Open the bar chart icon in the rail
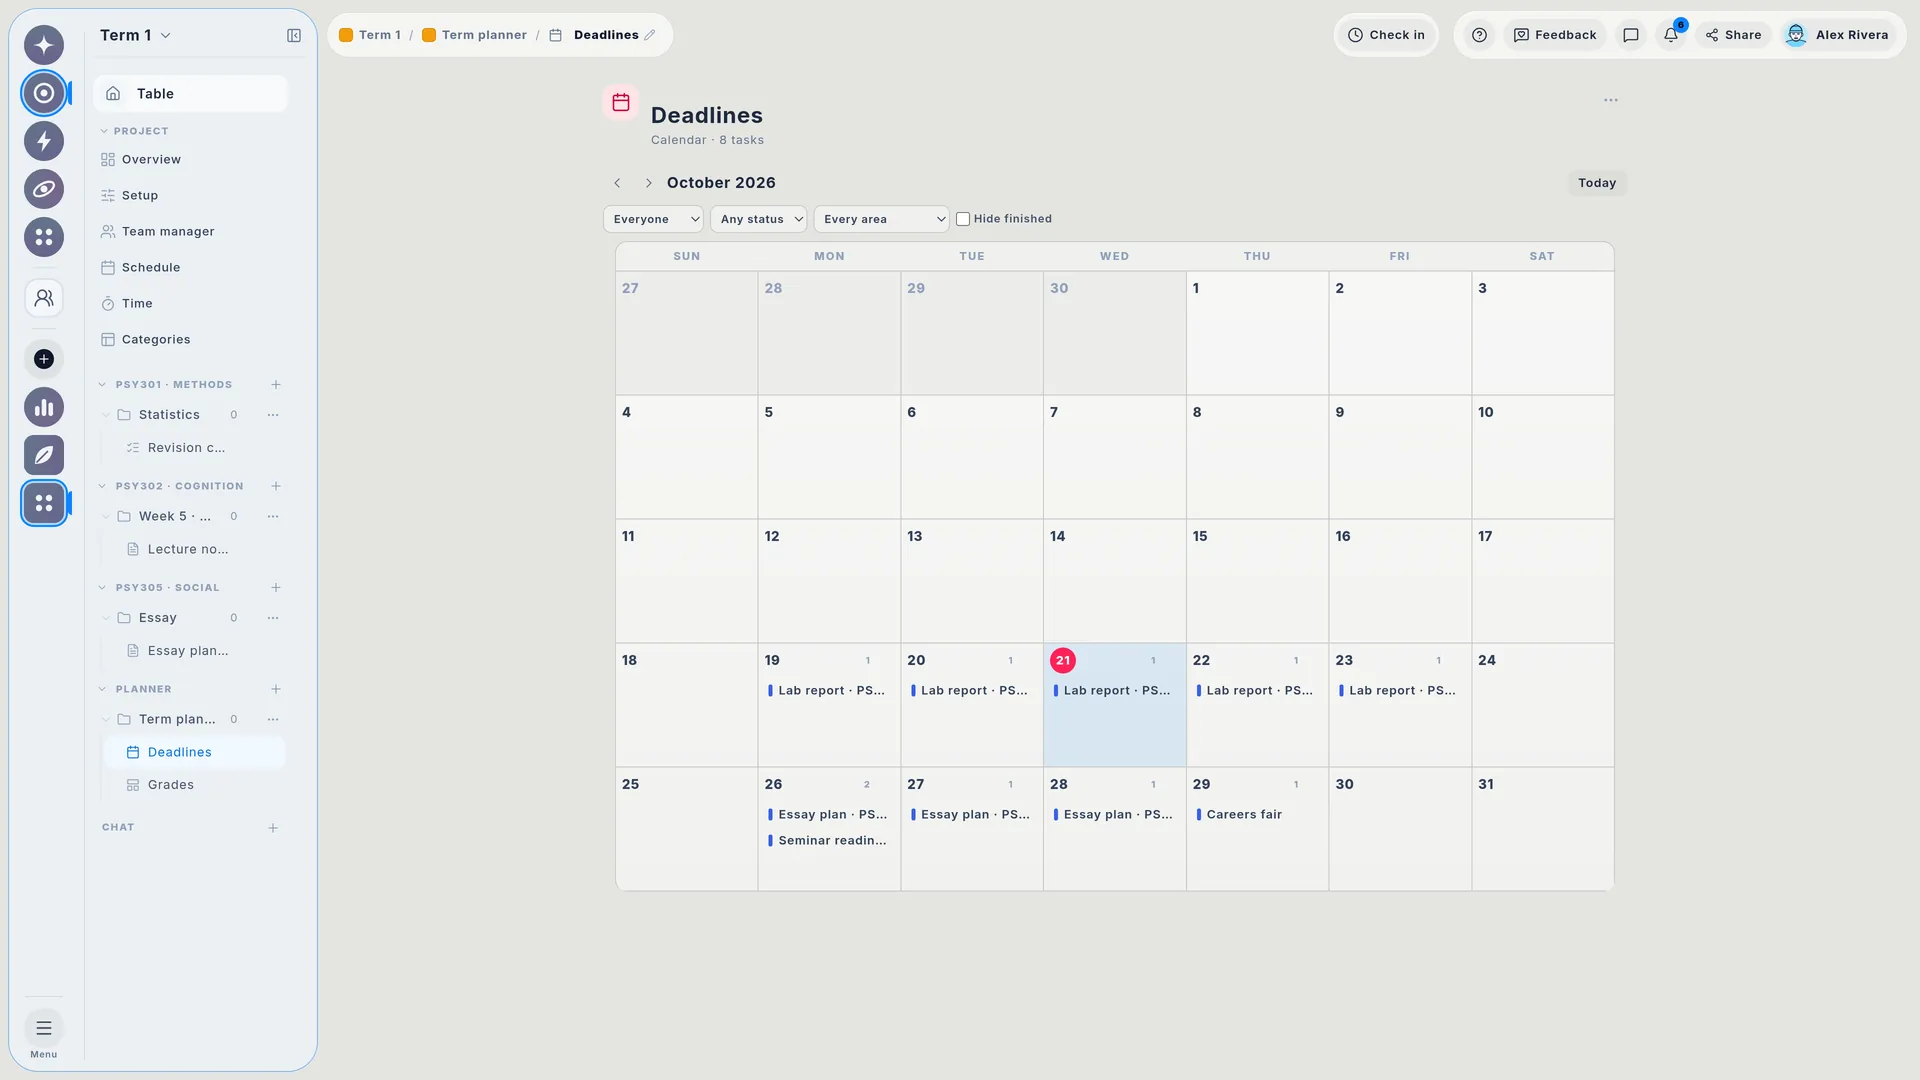The height and width of the screenshot is (1080, 1920). coord(44,407)
